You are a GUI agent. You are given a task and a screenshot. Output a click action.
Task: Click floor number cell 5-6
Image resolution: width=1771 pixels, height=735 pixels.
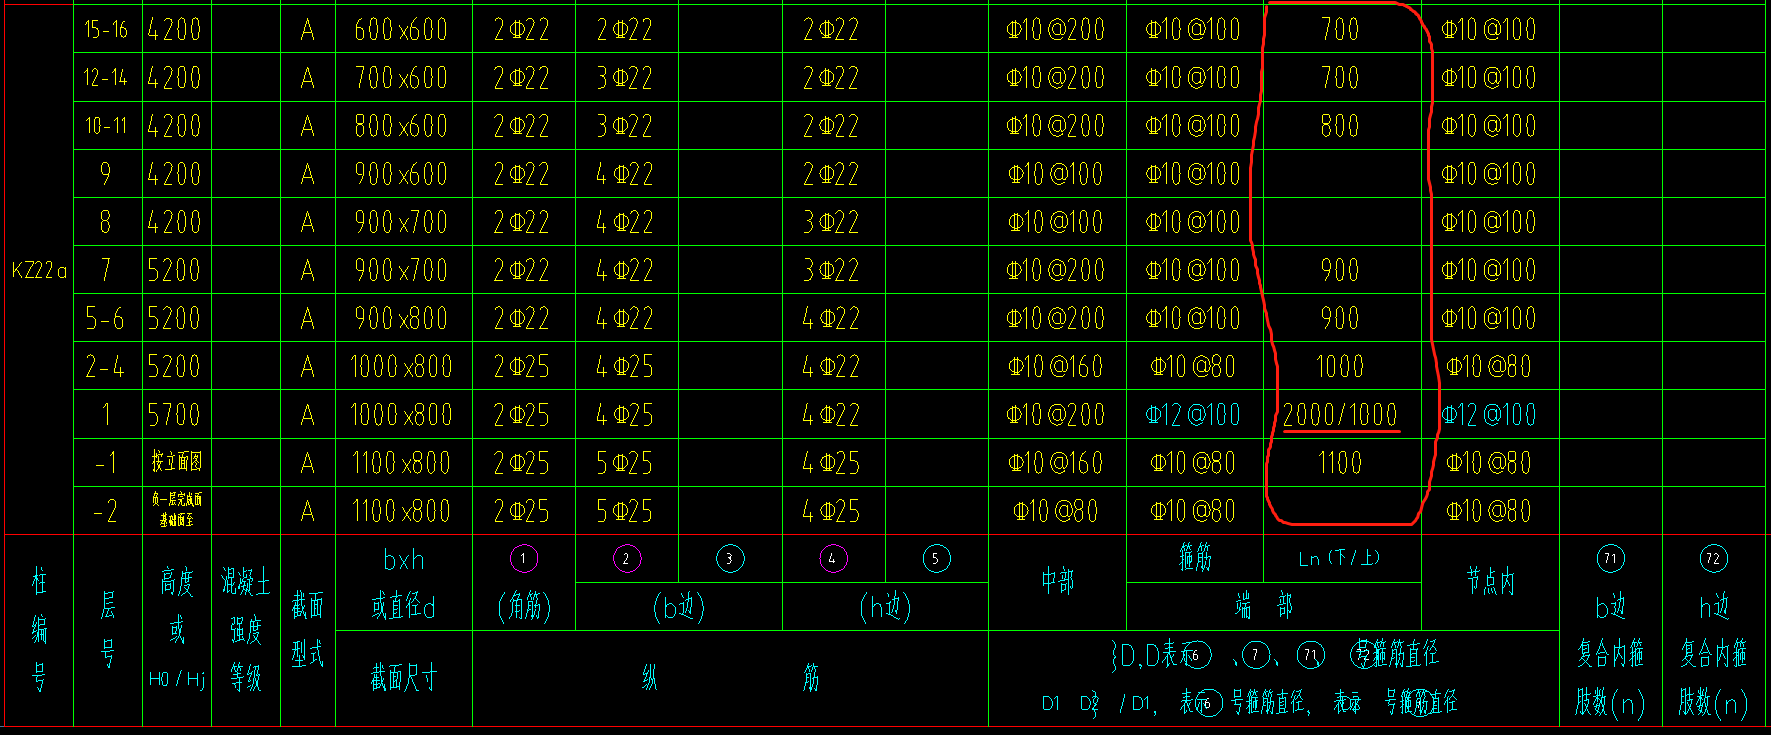point(105,319)
